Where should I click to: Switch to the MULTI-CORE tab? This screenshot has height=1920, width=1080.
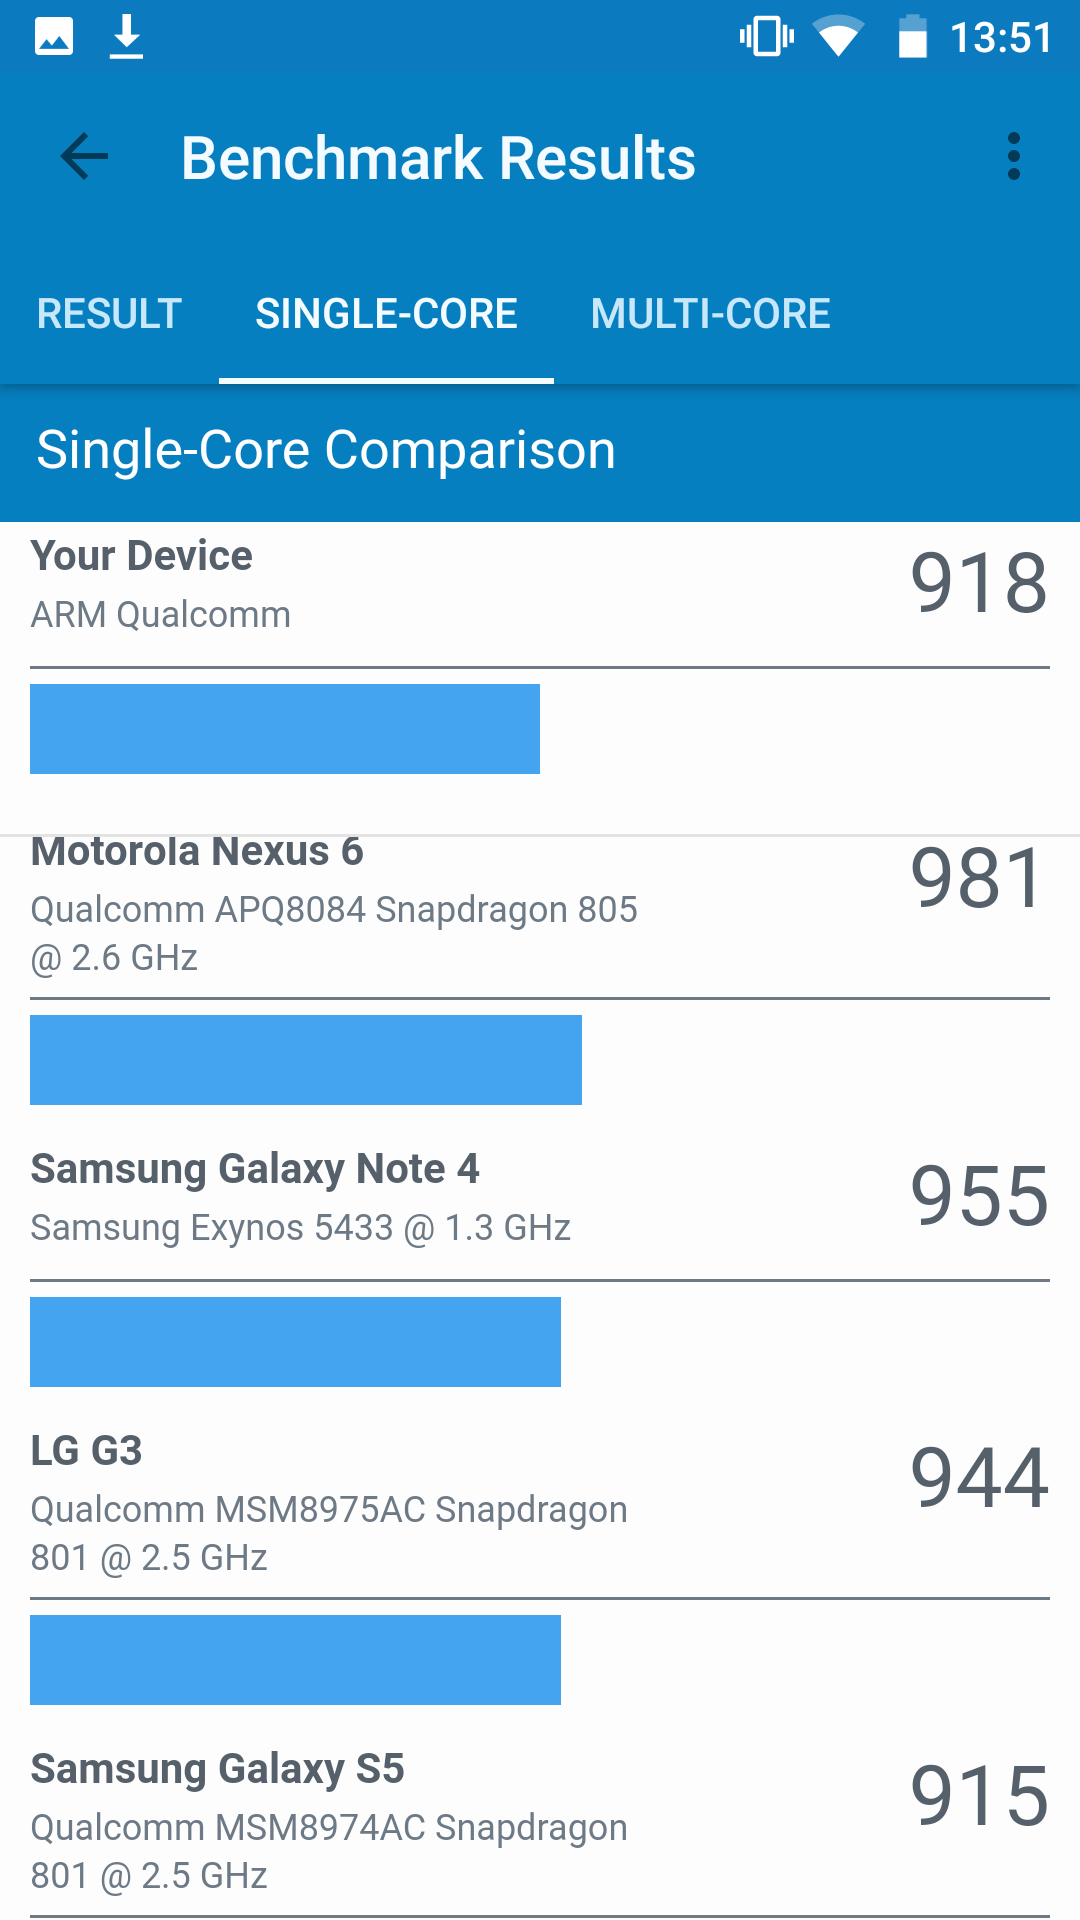(710, 314)
